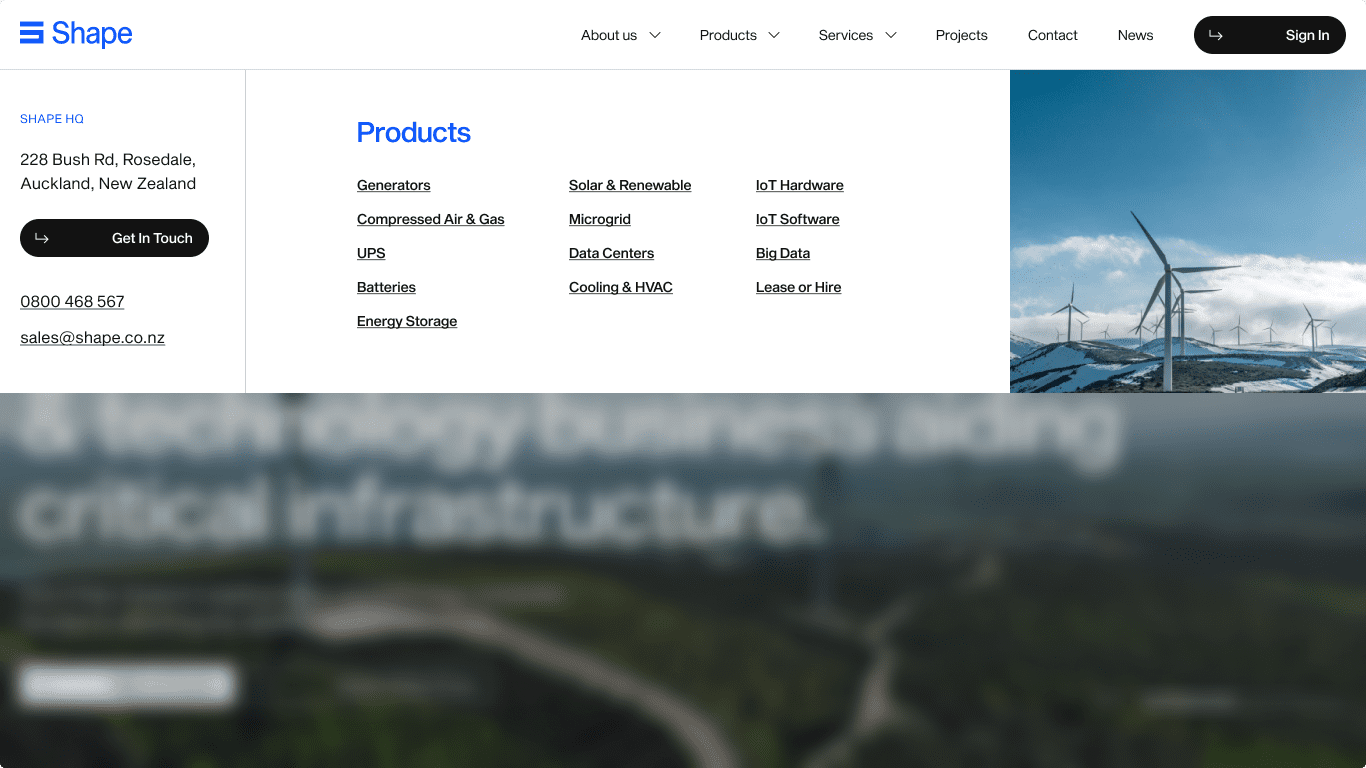Open Solar & Renewable link

tap(630, 185)
